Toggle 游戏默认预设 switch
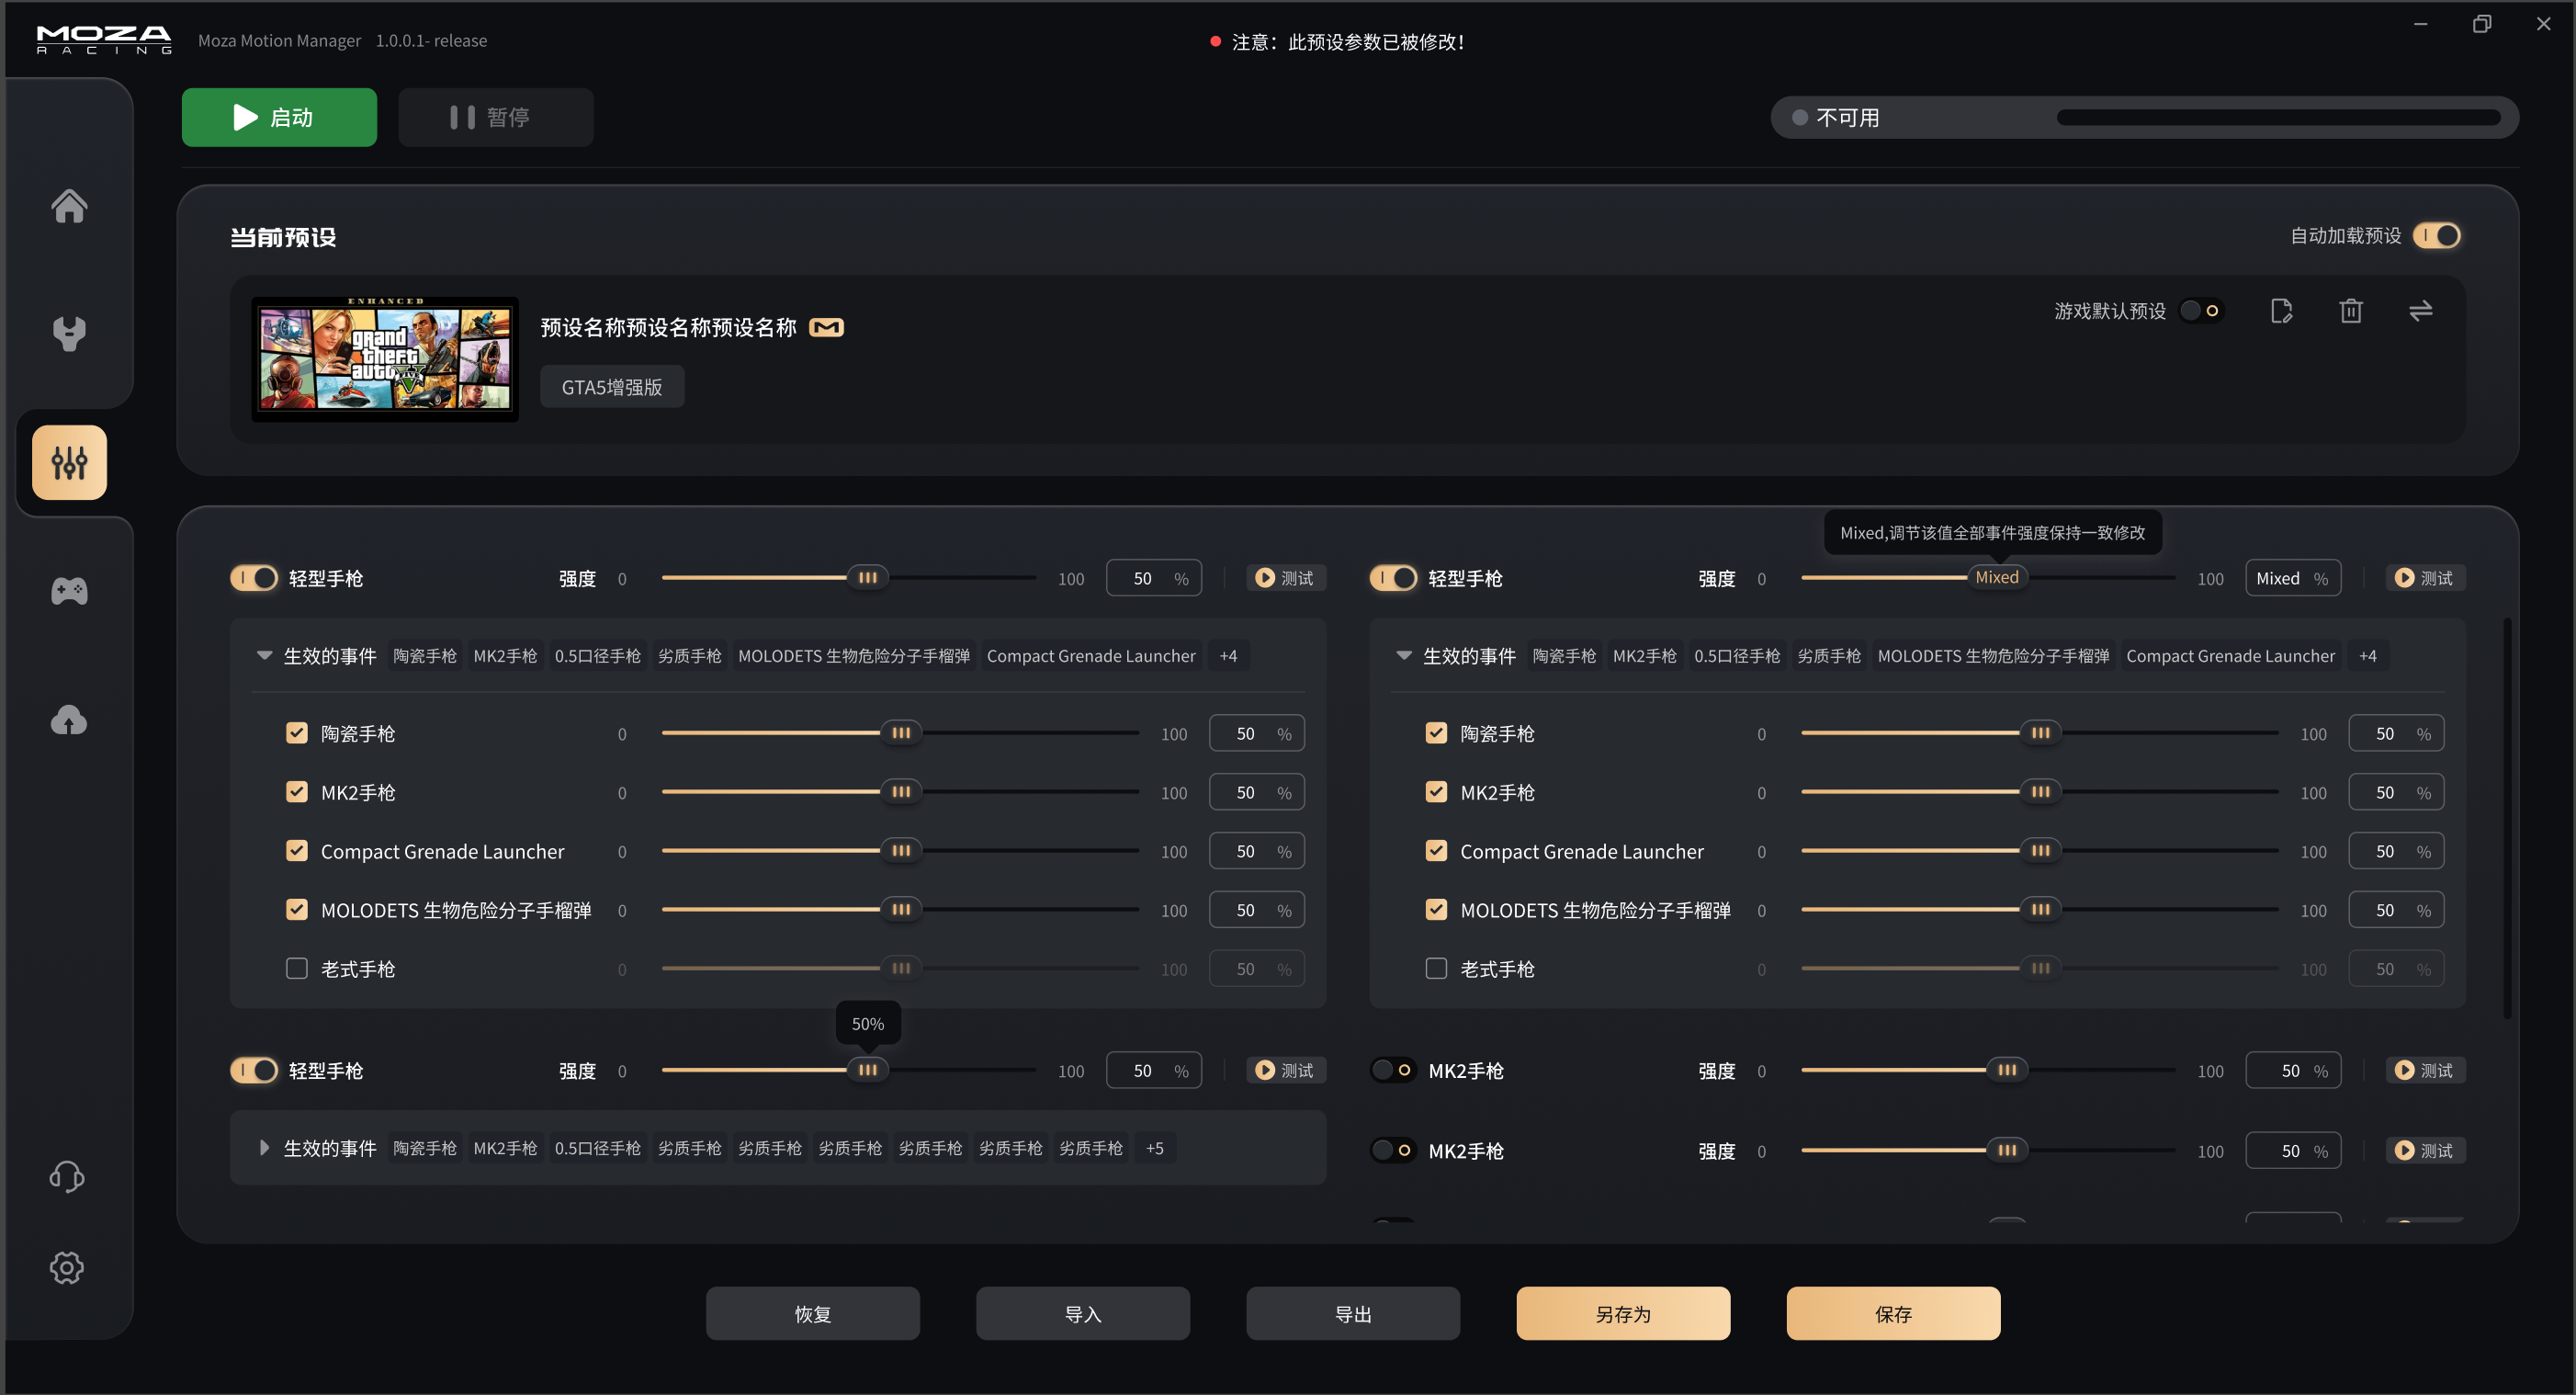Viewport: 2576px width, 1395px height. click(x=2201, y=311)
